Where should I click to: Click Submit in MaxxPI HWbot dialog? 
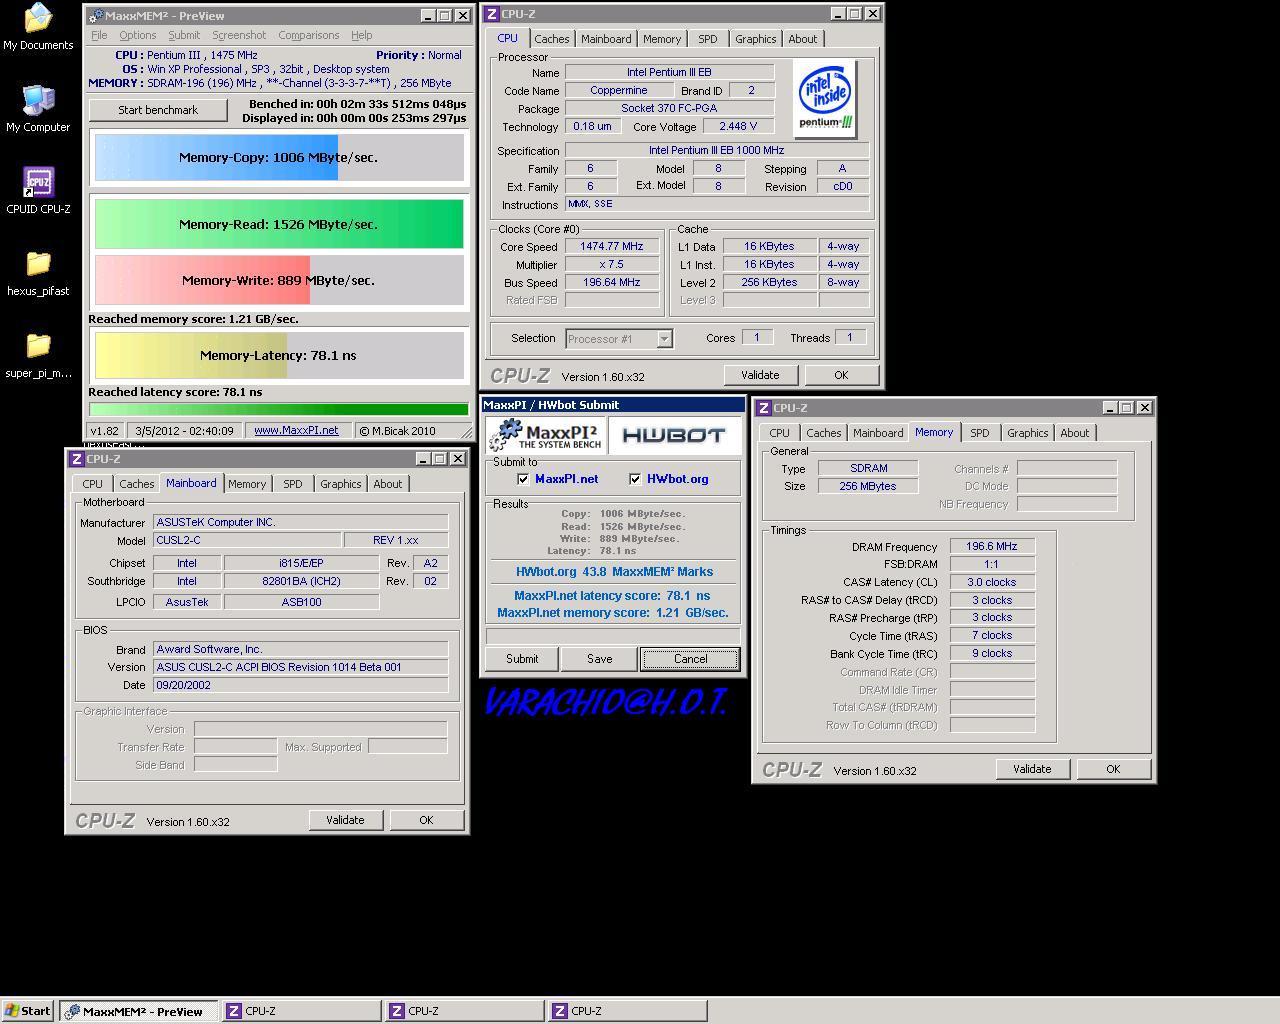[x=521, y=659]
